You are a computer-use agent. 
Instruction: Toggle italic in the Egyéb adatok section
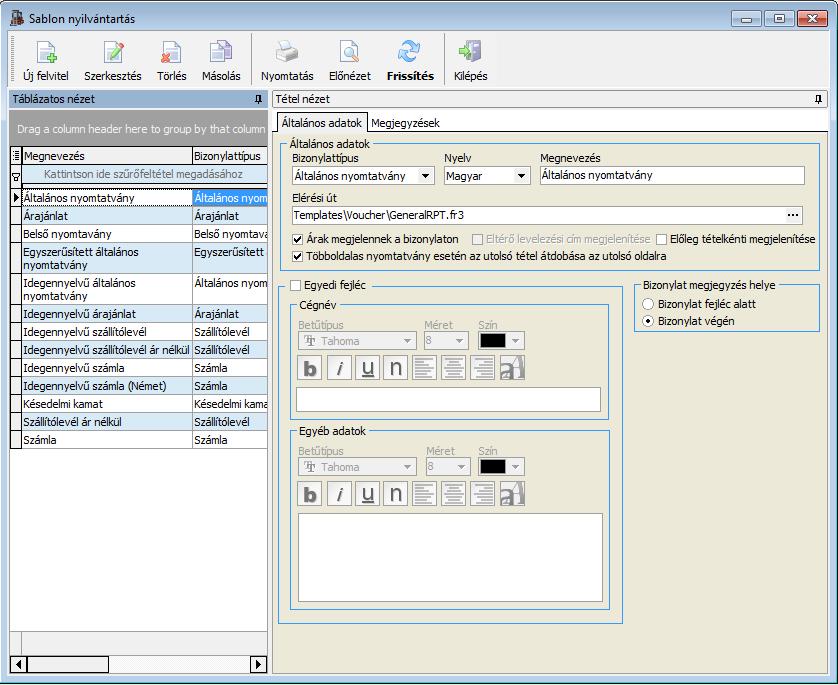click(339, 494)
